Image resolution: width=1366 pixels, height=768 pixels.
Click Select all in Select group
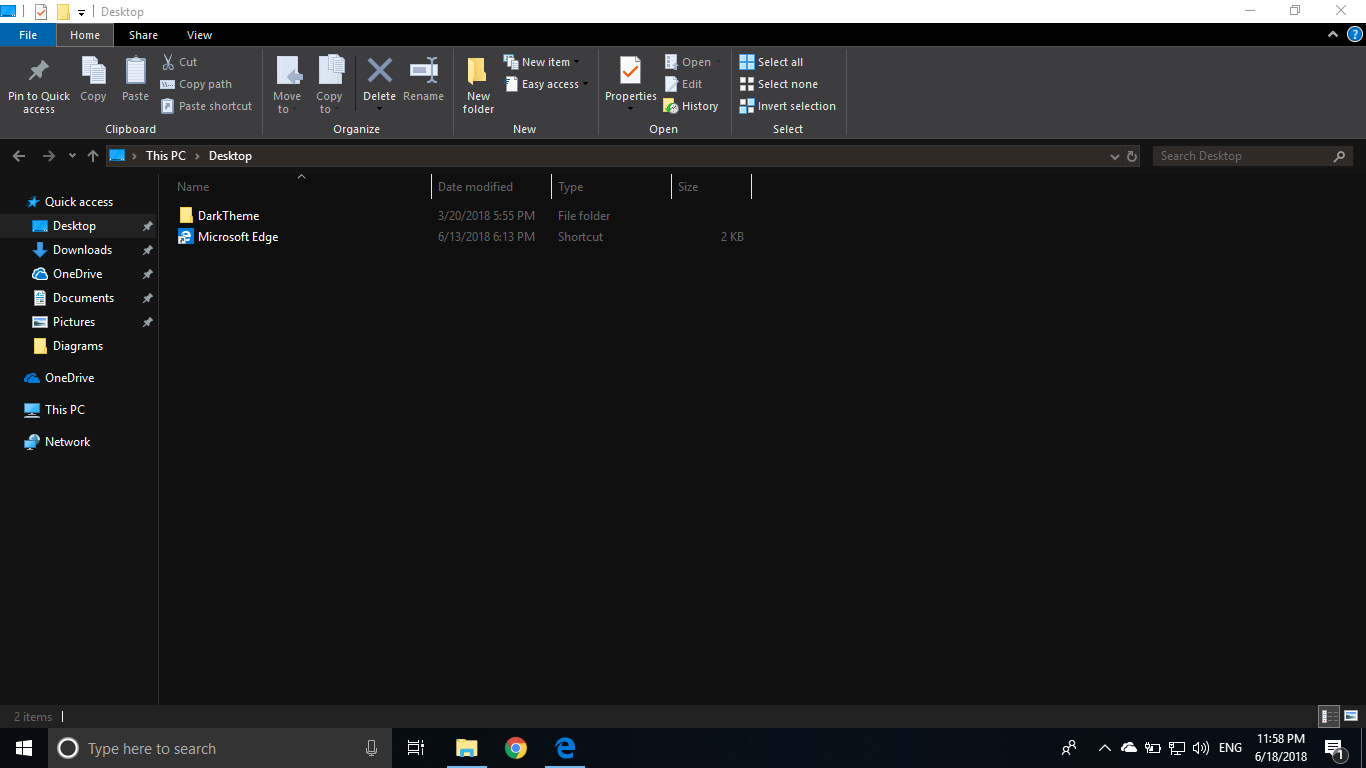[x=771, y=62]
